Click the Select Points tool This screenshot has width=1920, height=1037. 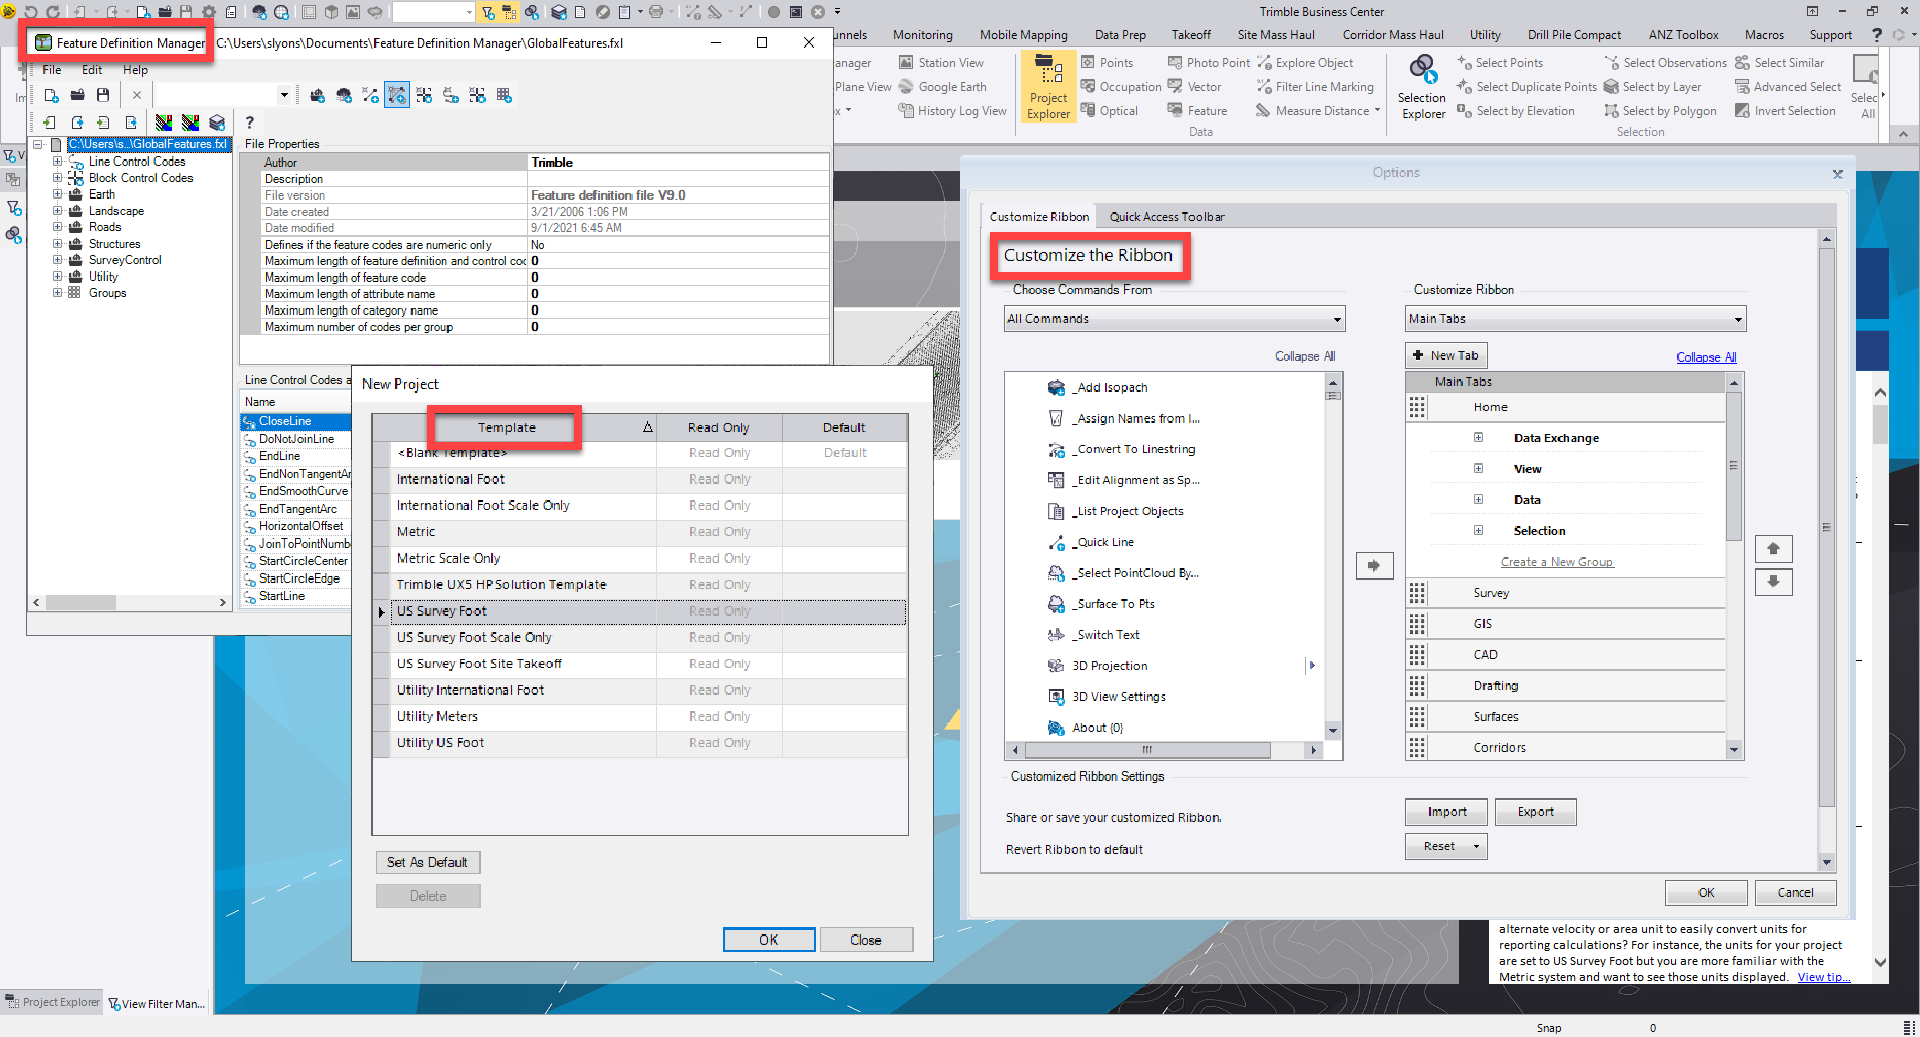tap(1500, 62)
